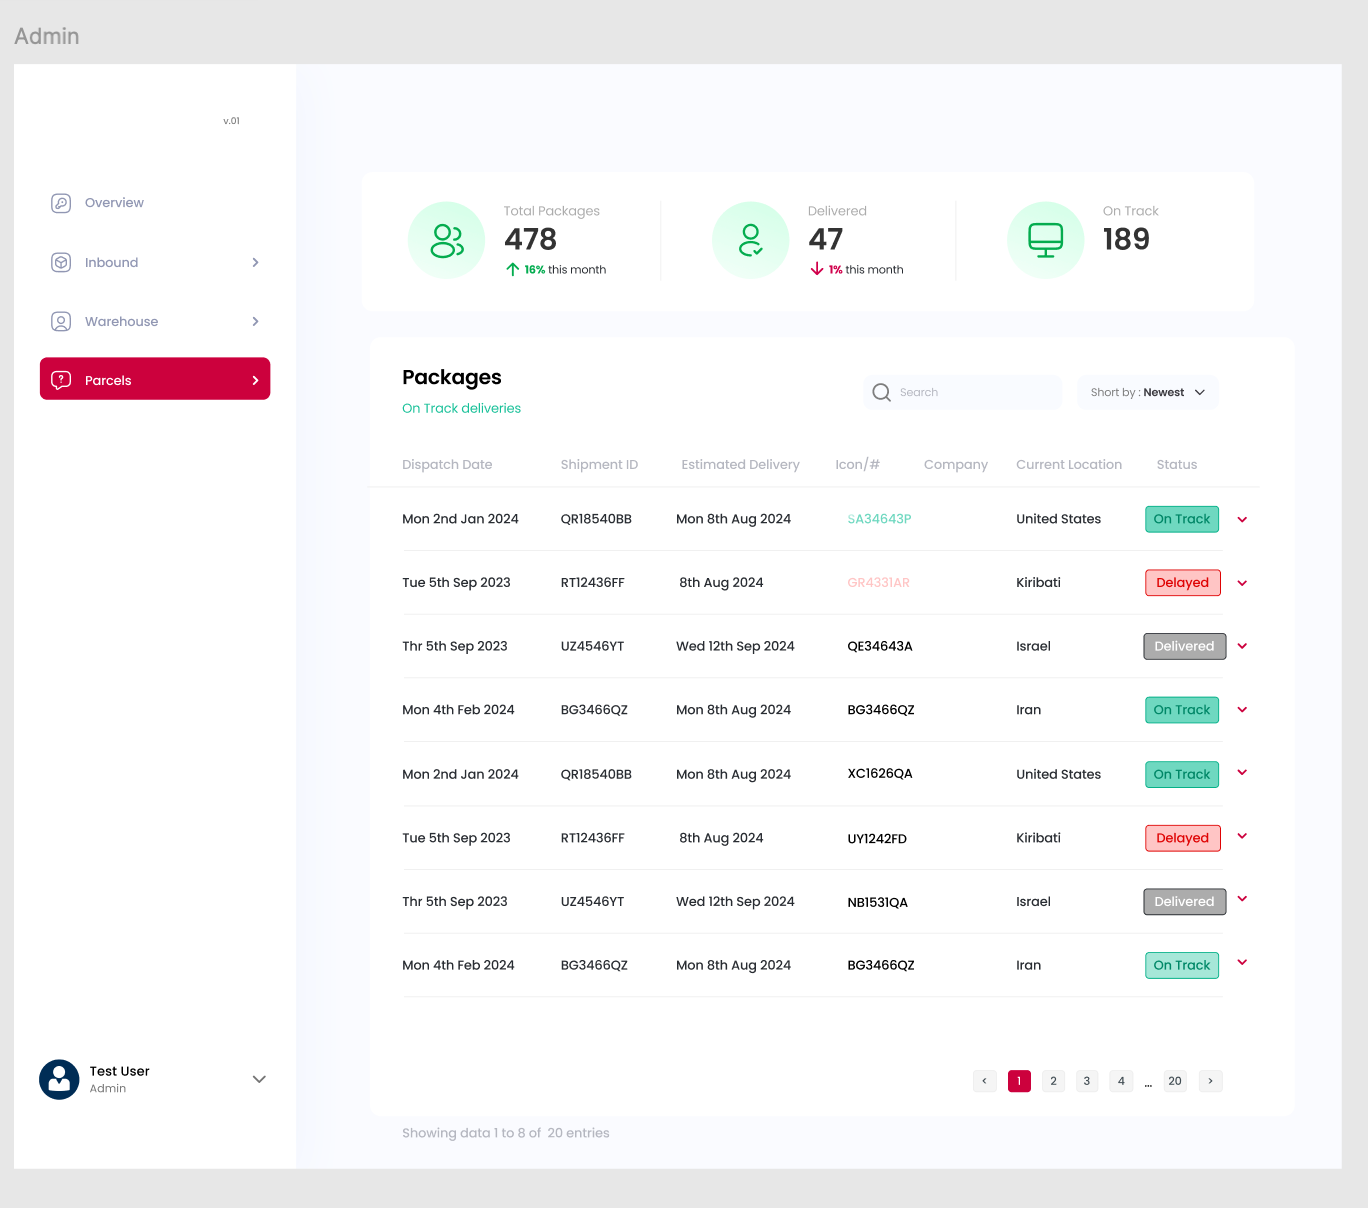Go to the Overview menu item
The width and height of the screenshot is (1368, 1208).
[114, 203]
